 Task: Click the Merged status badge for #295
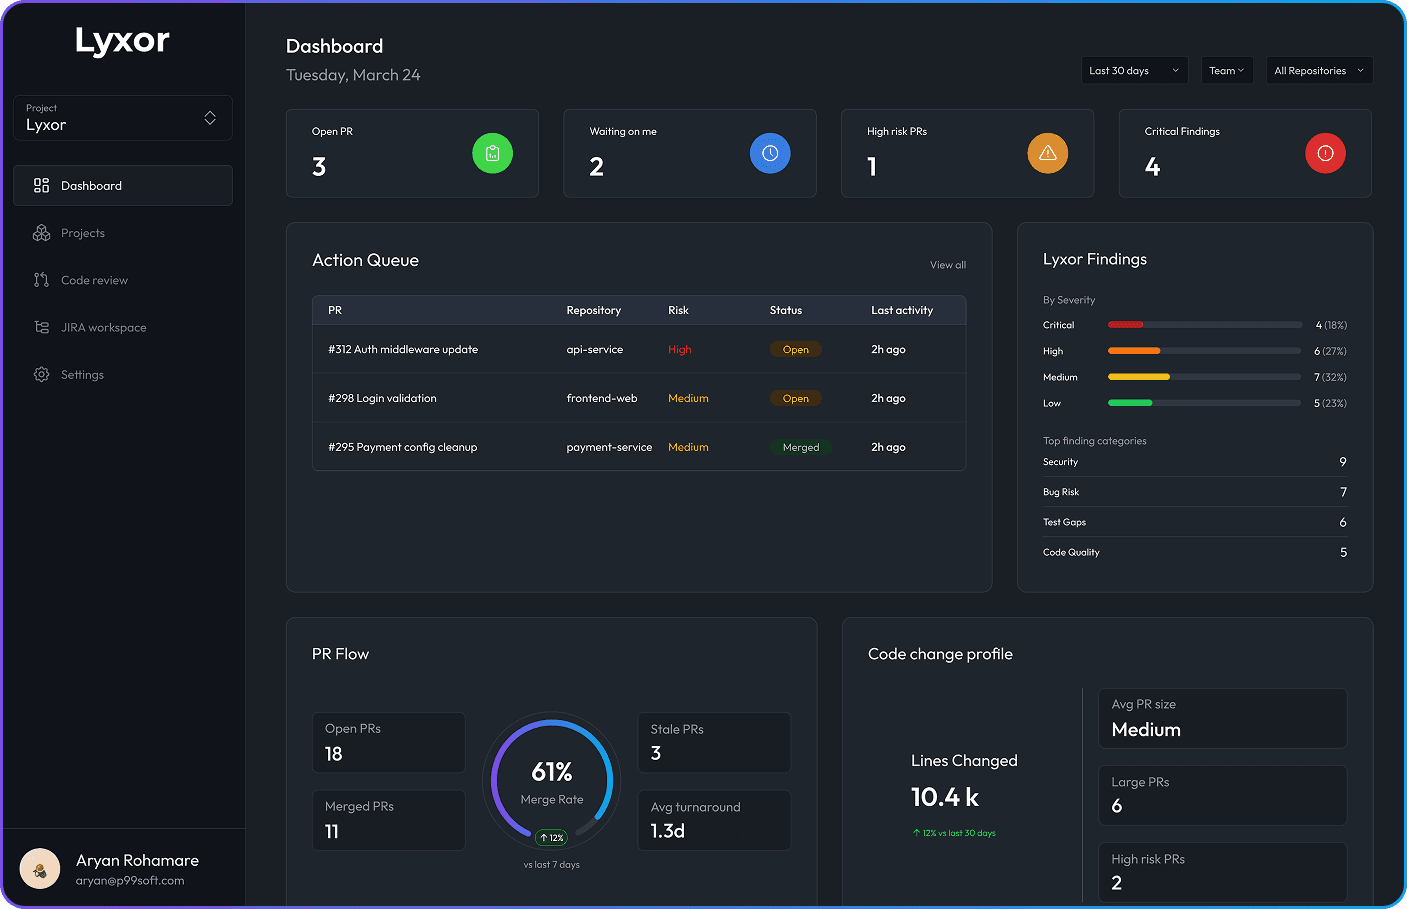pyautogui.click(x=801, y=447)
